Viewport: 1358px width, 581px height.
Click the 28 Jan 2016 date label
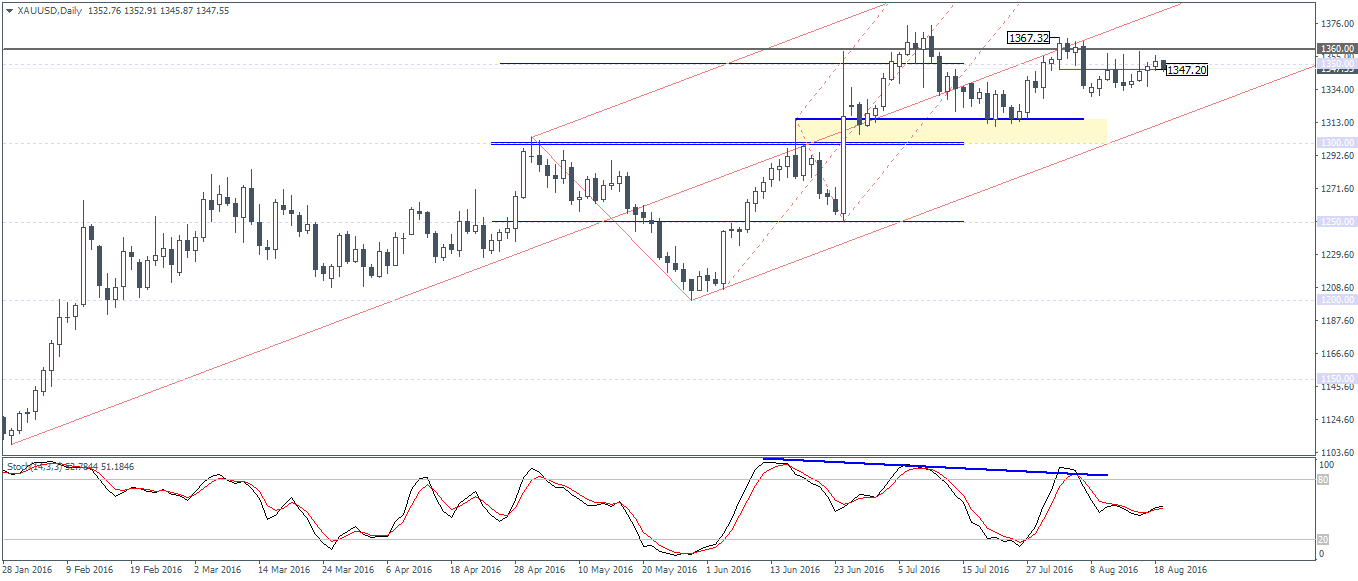28,570
